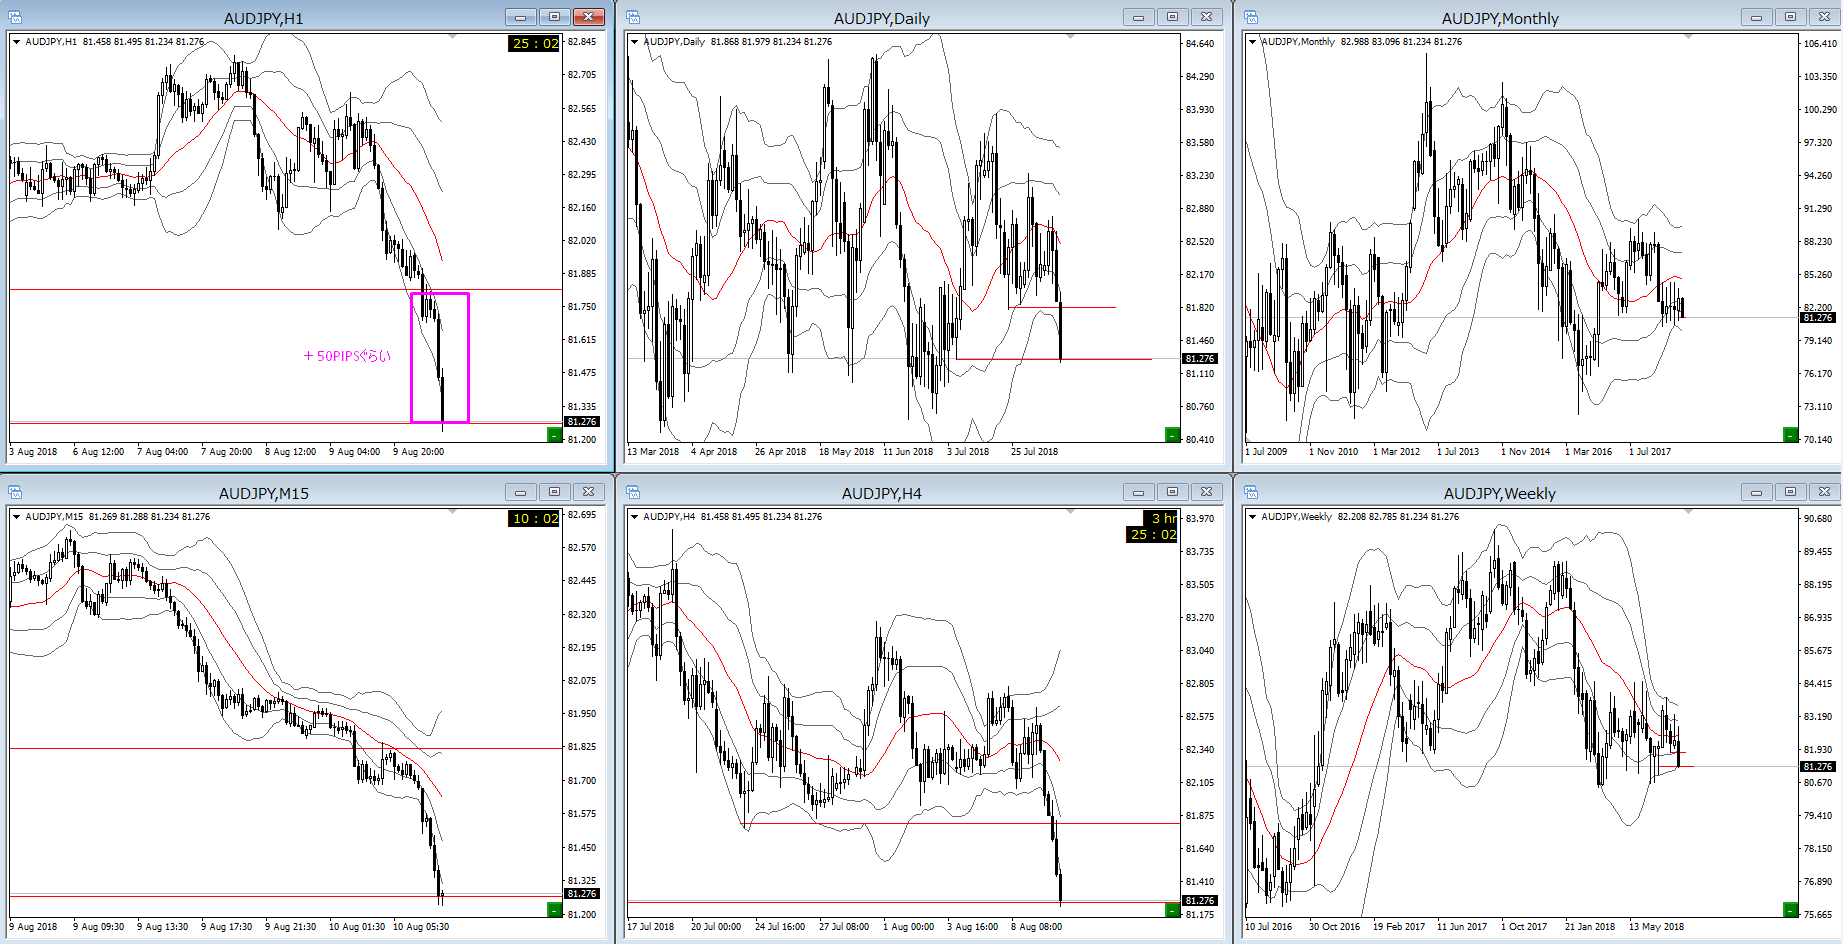Image resolution: width=1843 pixels, height=944 pixels.
Task: Activate the AUDJPY,H4 window title bar
Action: pos(881,493)
